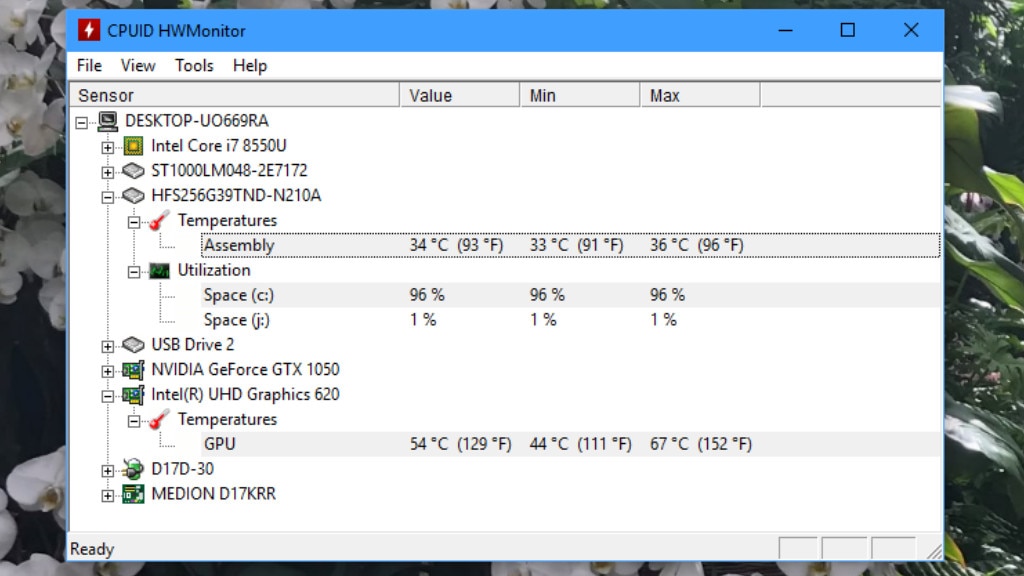1024x576 pixels.
Task: Select the ST1000LM048-2E7172 label
Action: [x=229, y=170]
